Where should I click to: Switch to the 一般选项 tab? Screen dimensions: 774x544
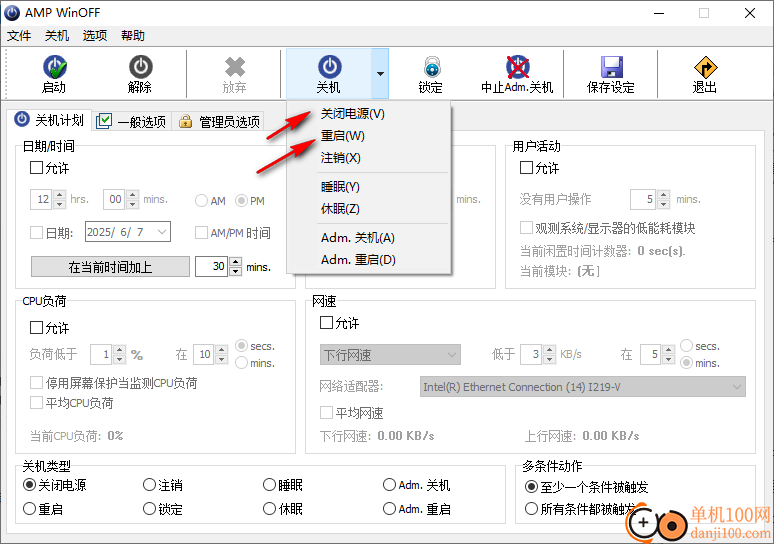pos(132,121)
